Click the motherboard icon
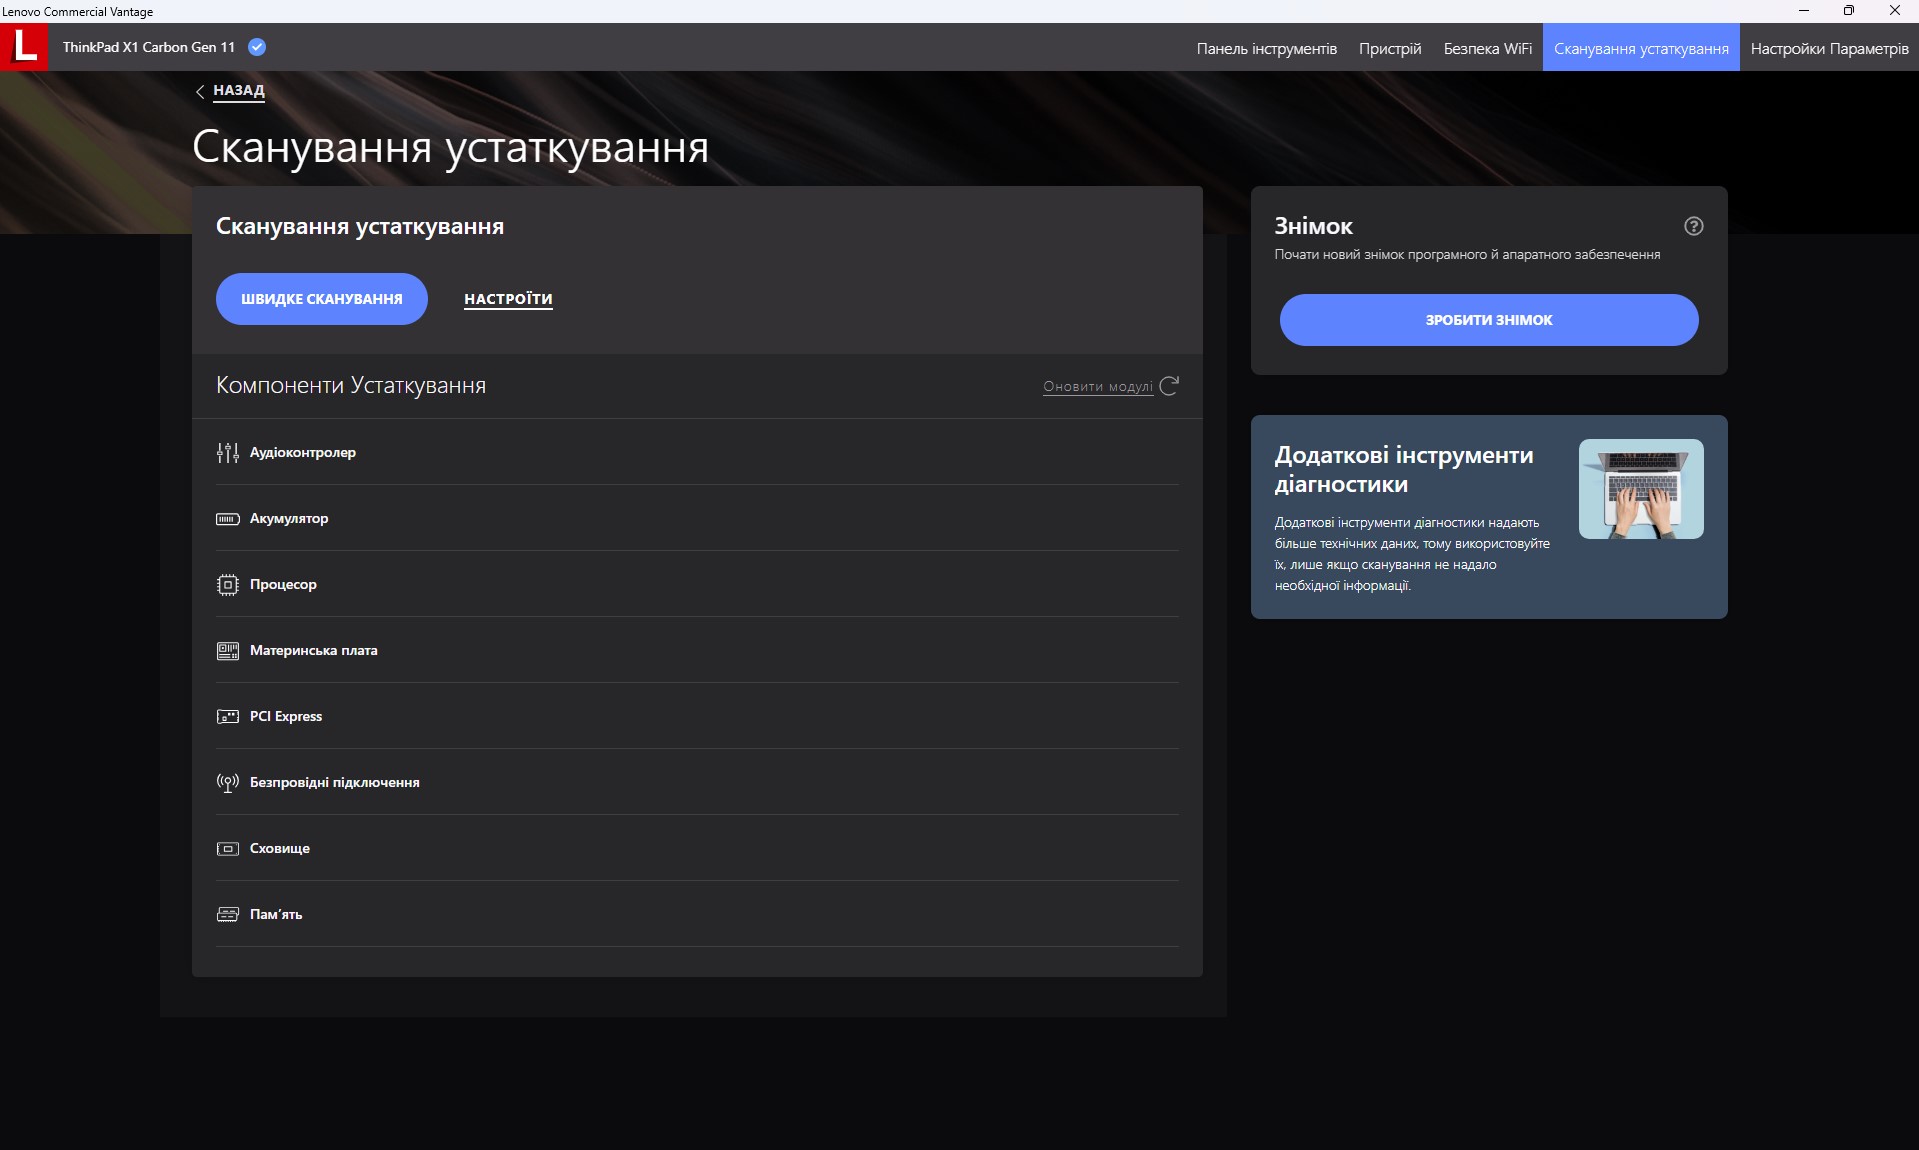1919x1150 pixels. 227,651
